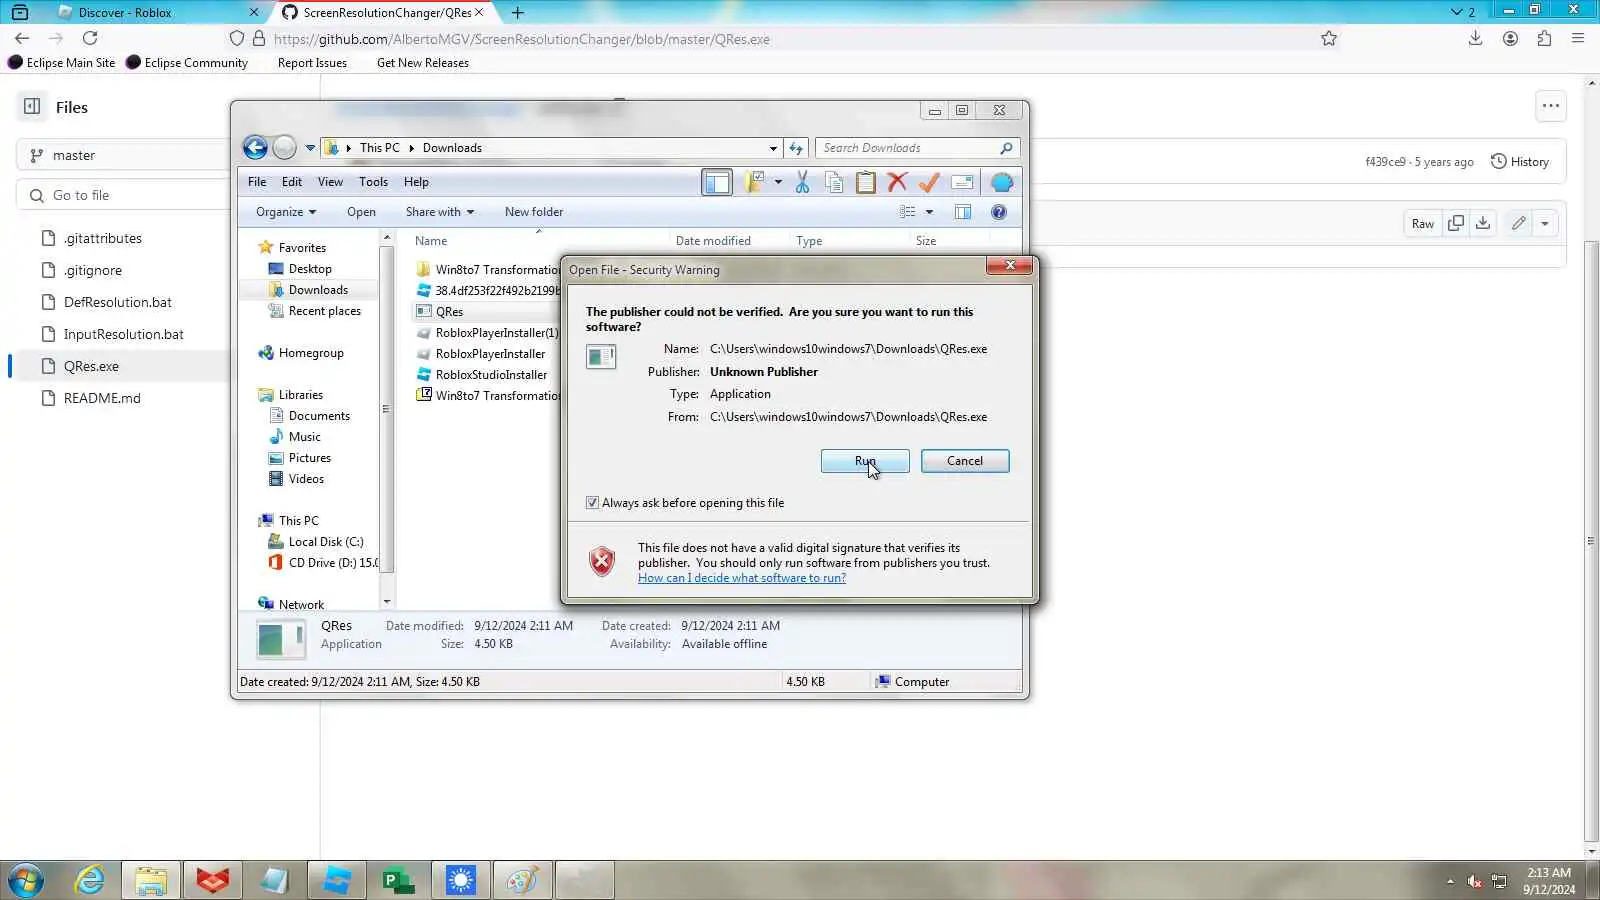This screenshot has width=1600, height=900.
Task: Click the GitHub Raw button
Action: point(1423,224)
